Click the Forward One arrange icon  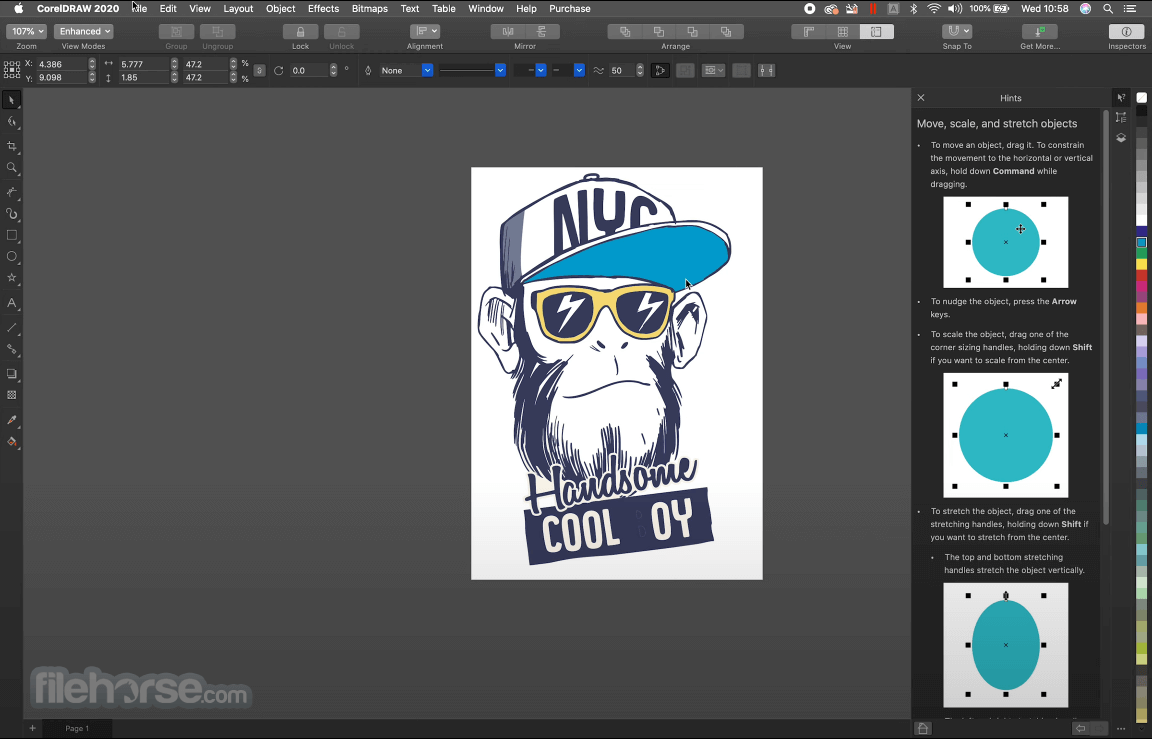[658, 32]
